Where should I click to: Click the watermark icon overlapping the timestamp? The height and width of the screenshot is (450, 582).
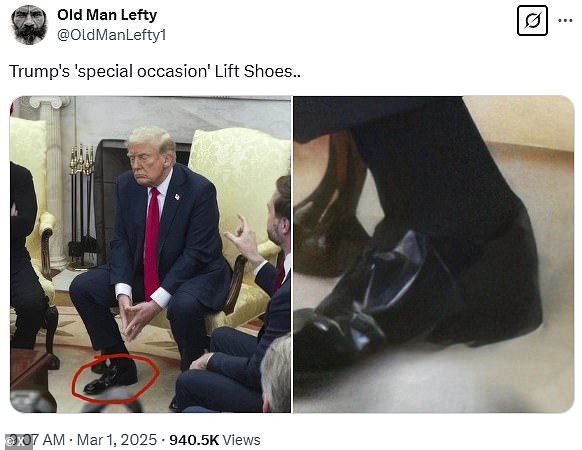click(19, 442)
